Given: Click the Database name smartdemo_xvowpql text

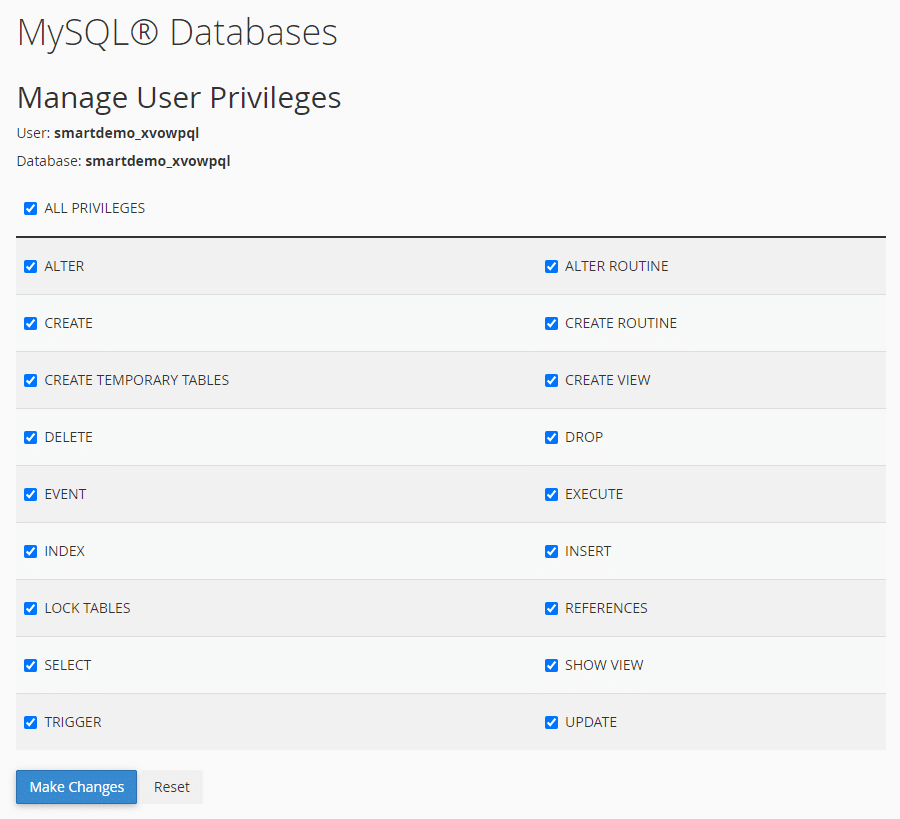Looking at the screenshot, I should coord(158,161).
